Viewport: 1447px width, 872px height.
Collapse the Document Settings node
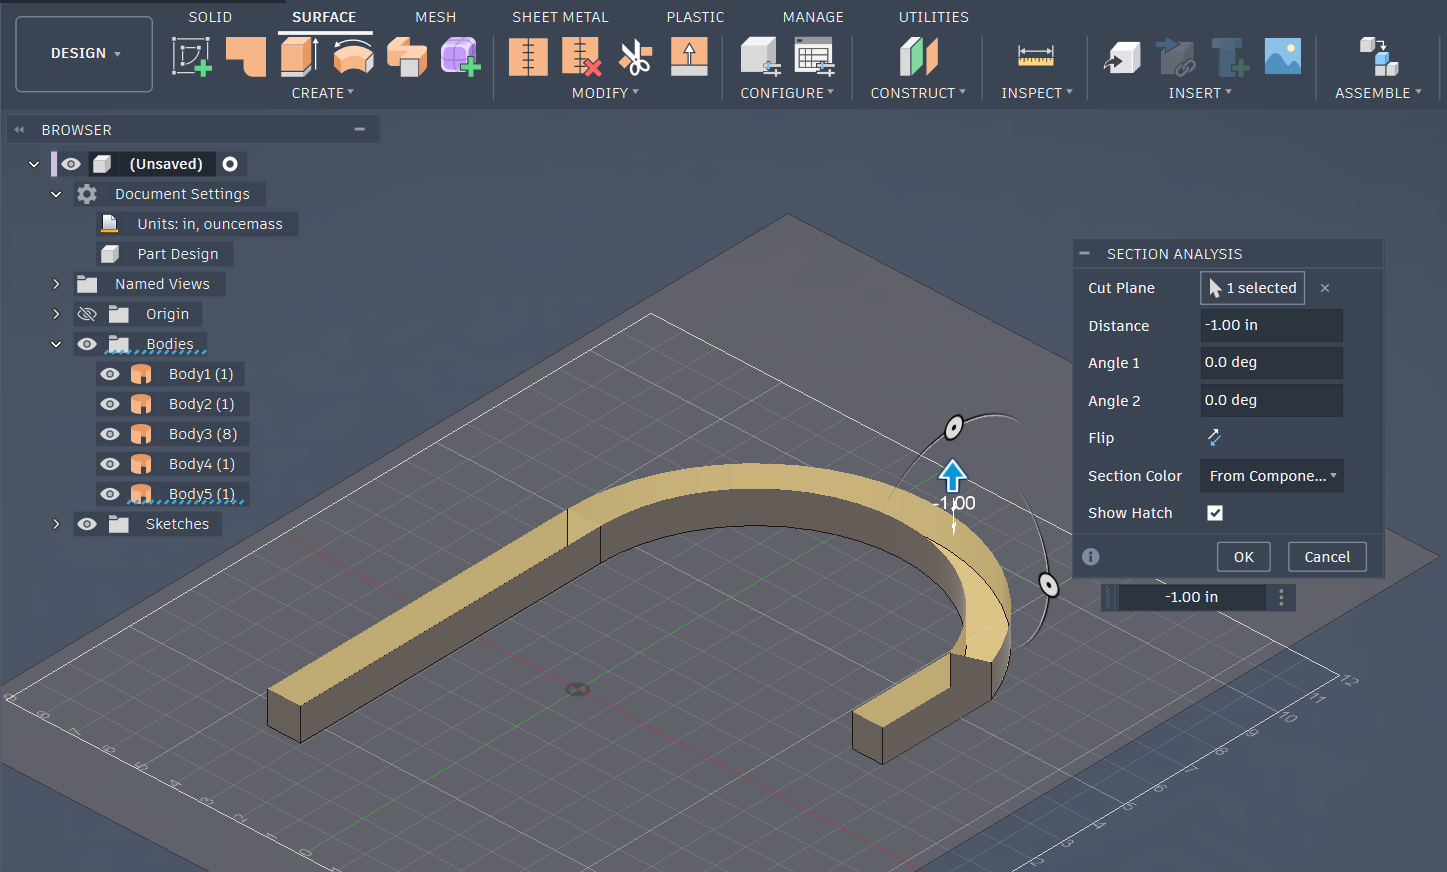click(x=56, y=194)
